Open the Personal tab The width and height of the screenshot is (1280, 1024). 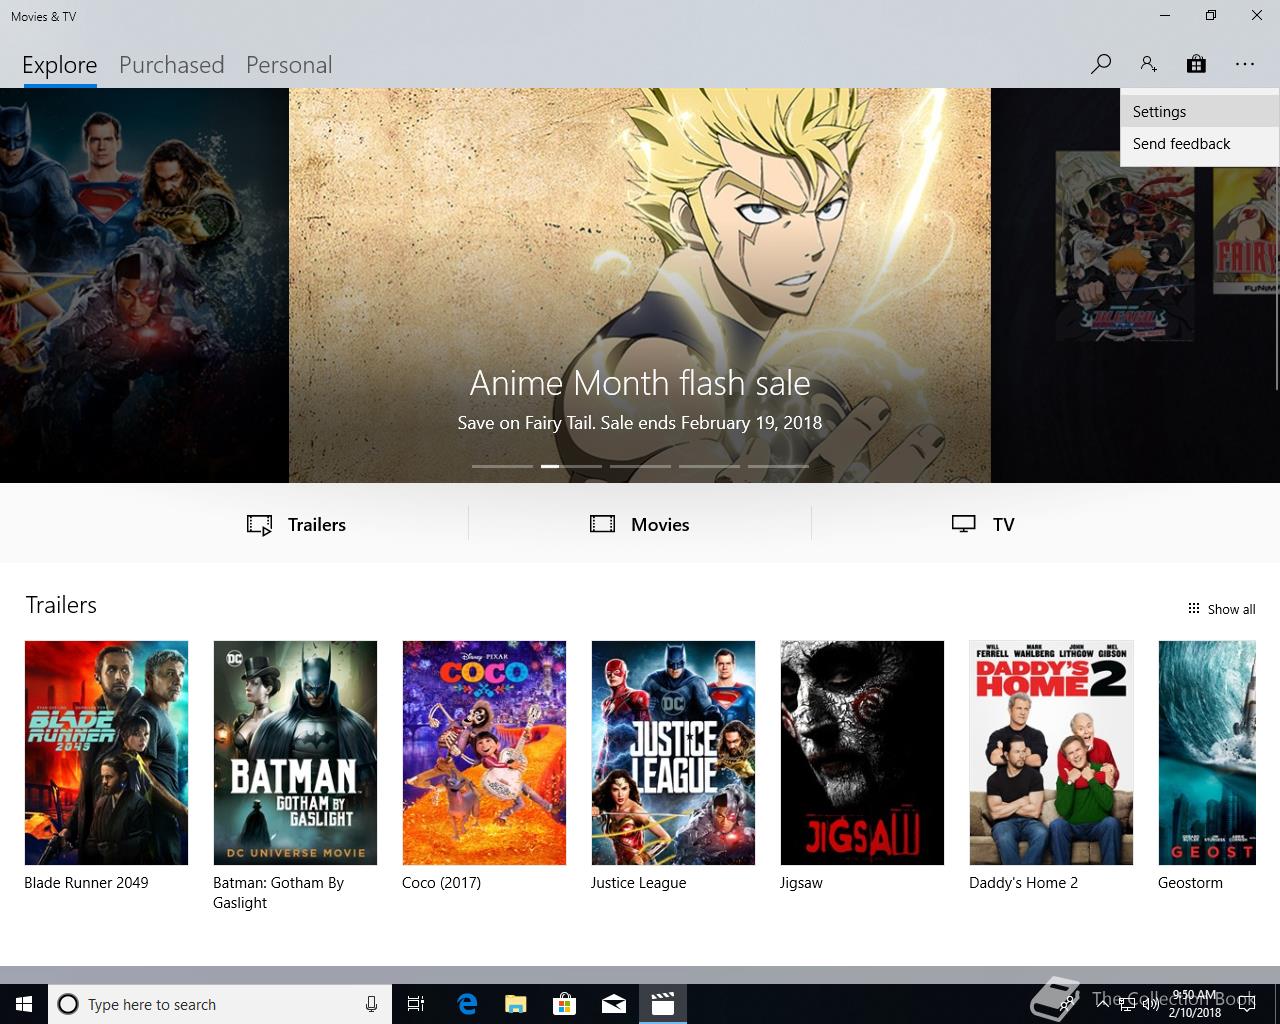pos(289,65)
